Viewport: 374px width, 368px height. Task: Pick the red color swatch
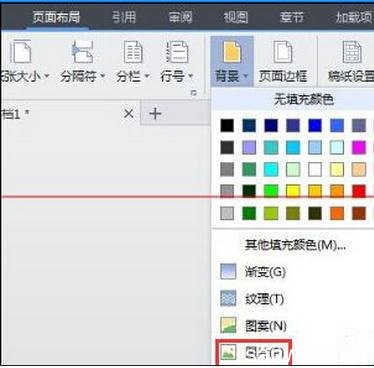[359, 191]
